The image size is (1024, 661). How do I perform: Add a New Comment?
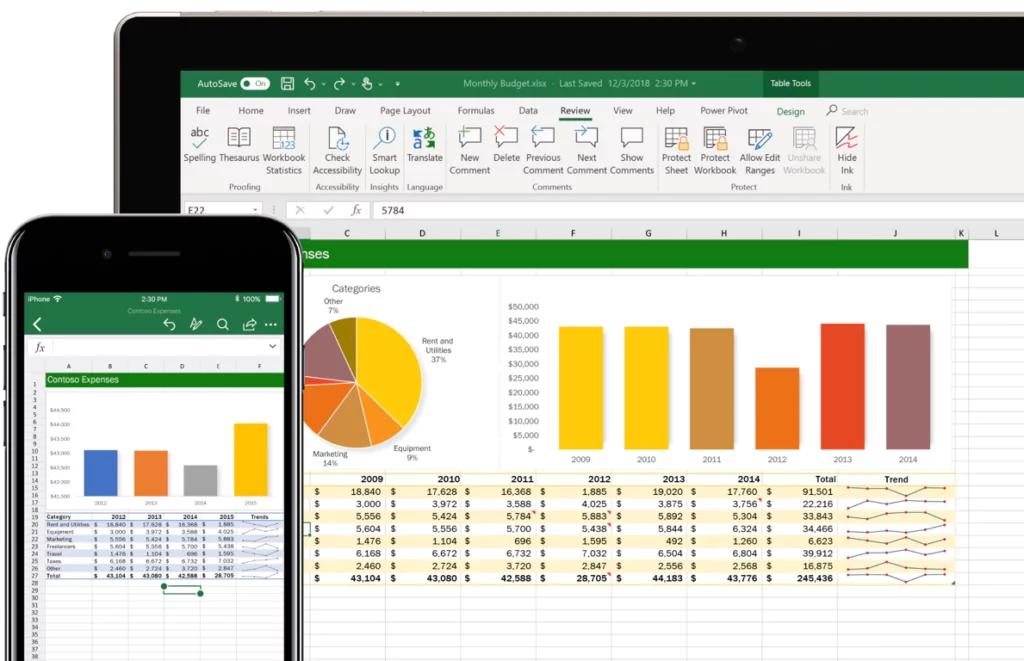coord(470,151)
